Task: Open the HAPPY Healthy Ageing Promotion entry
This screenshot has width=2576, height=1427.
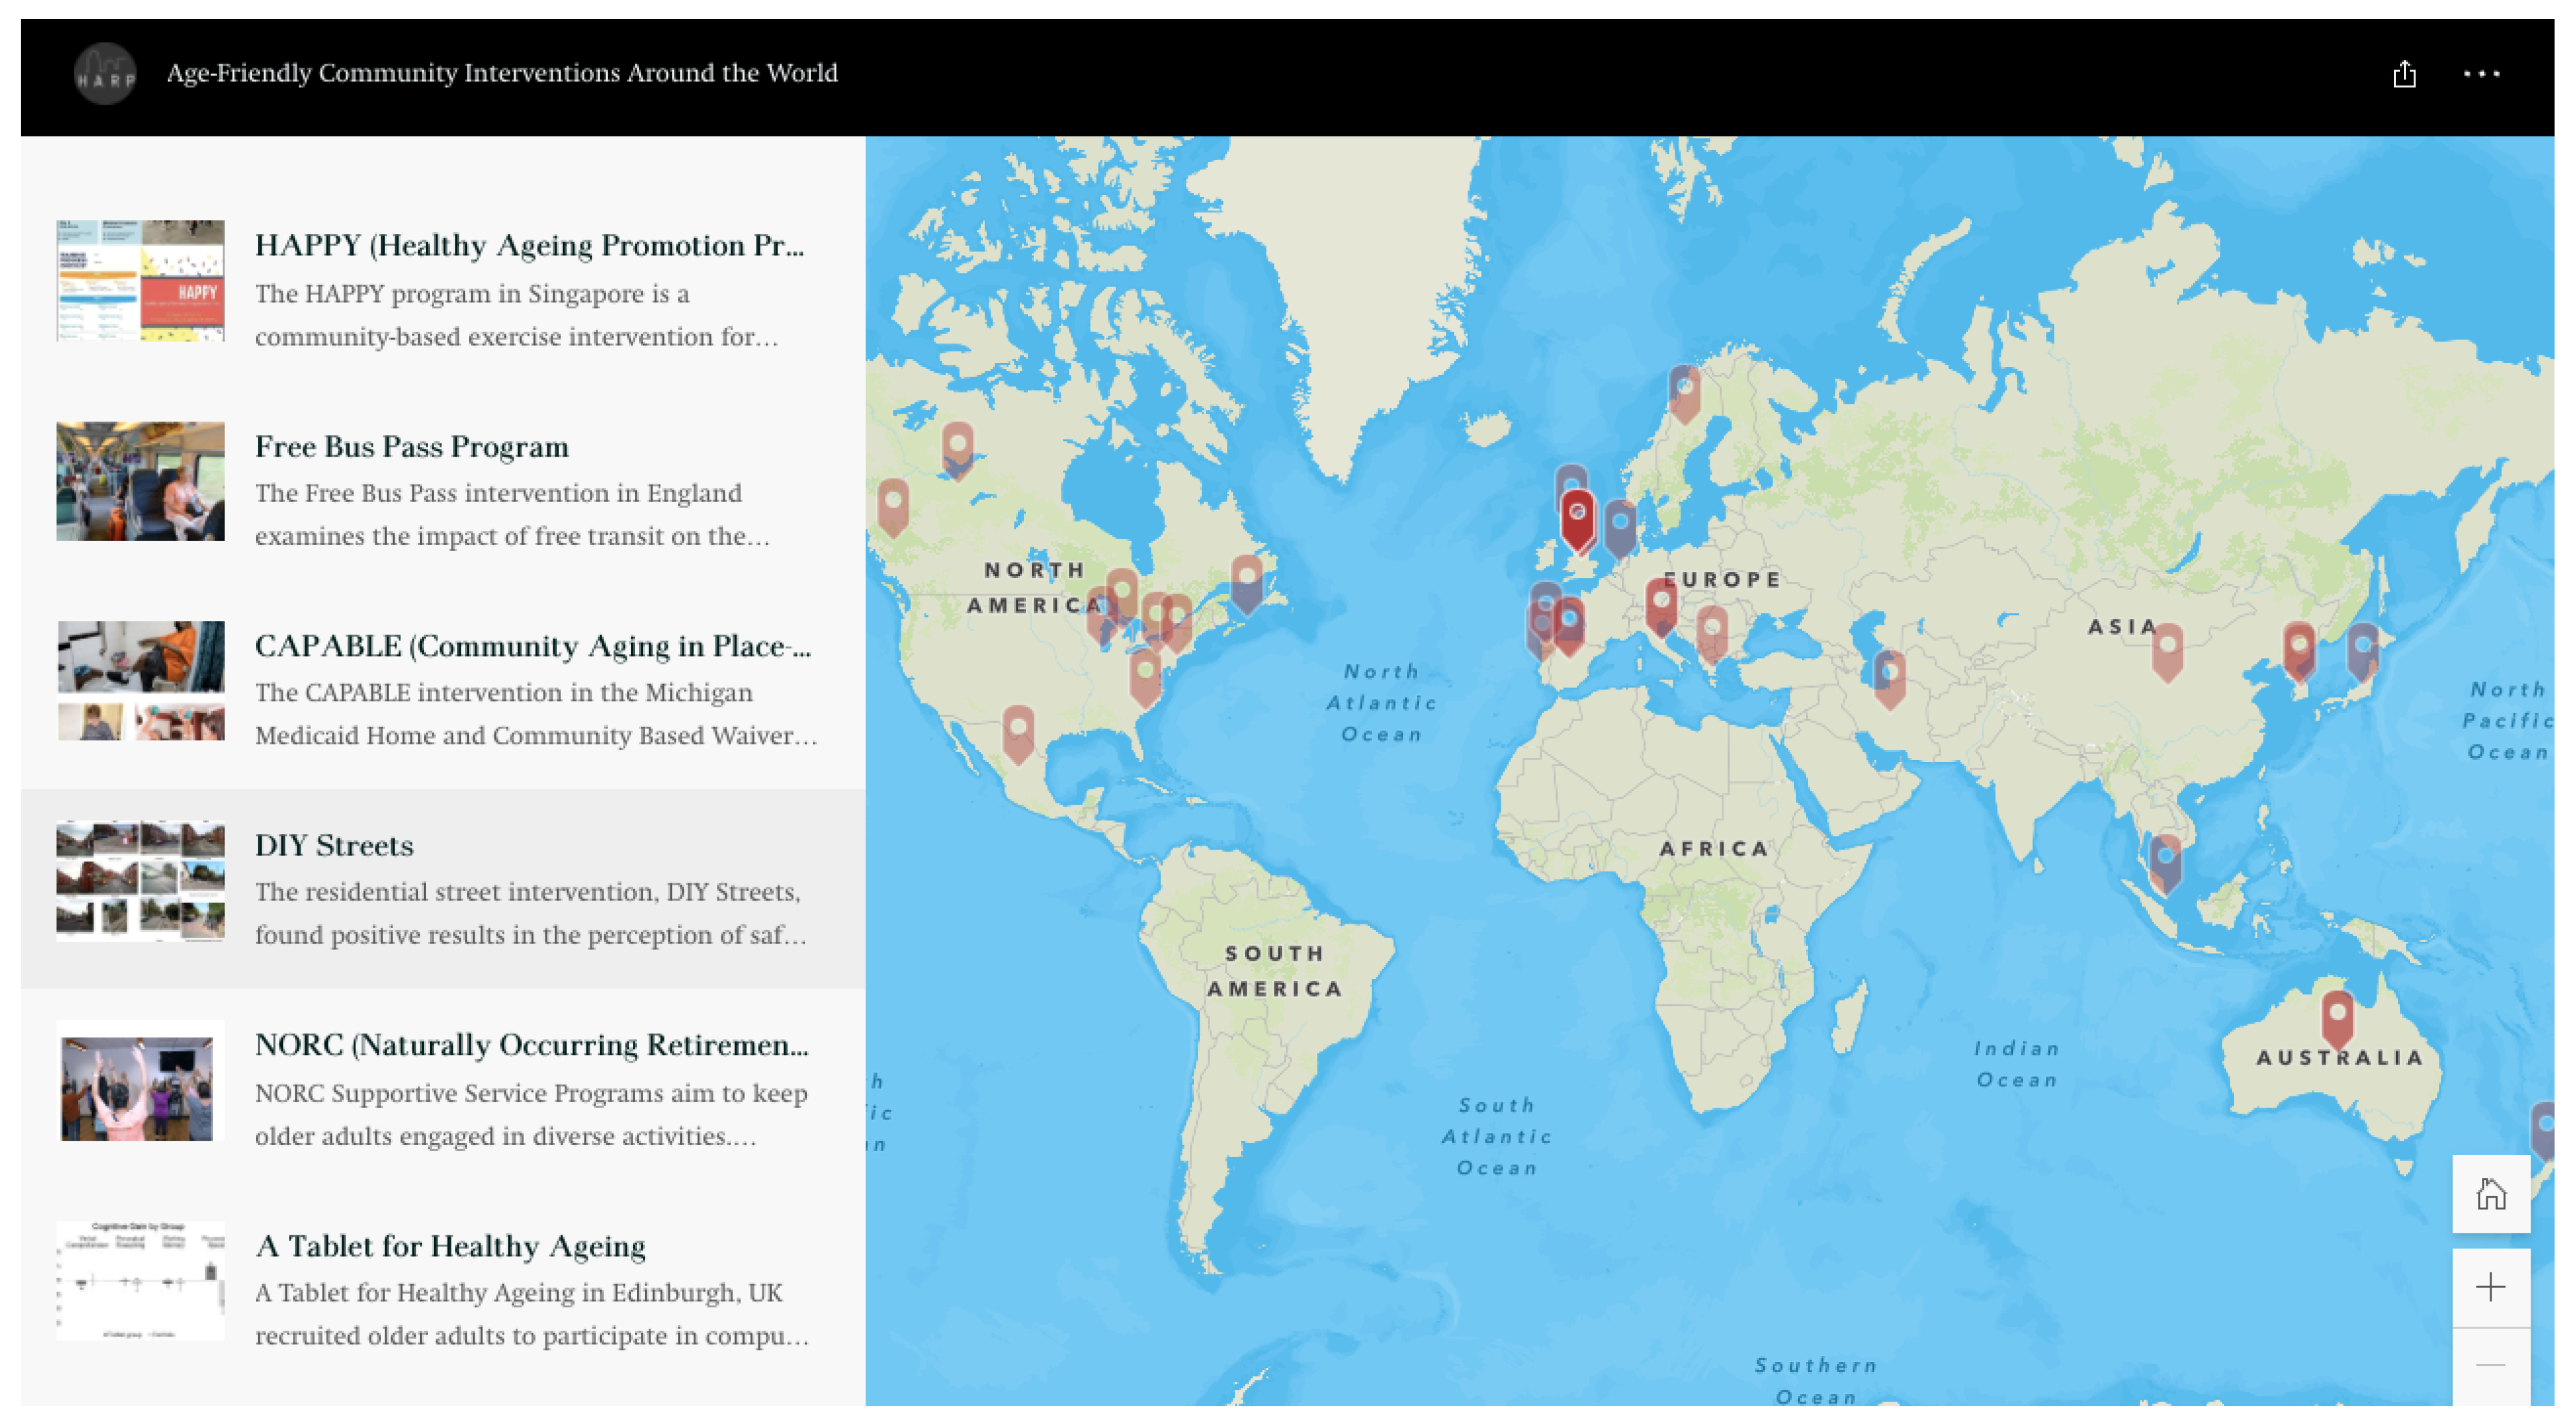Action: coord(529,245)
